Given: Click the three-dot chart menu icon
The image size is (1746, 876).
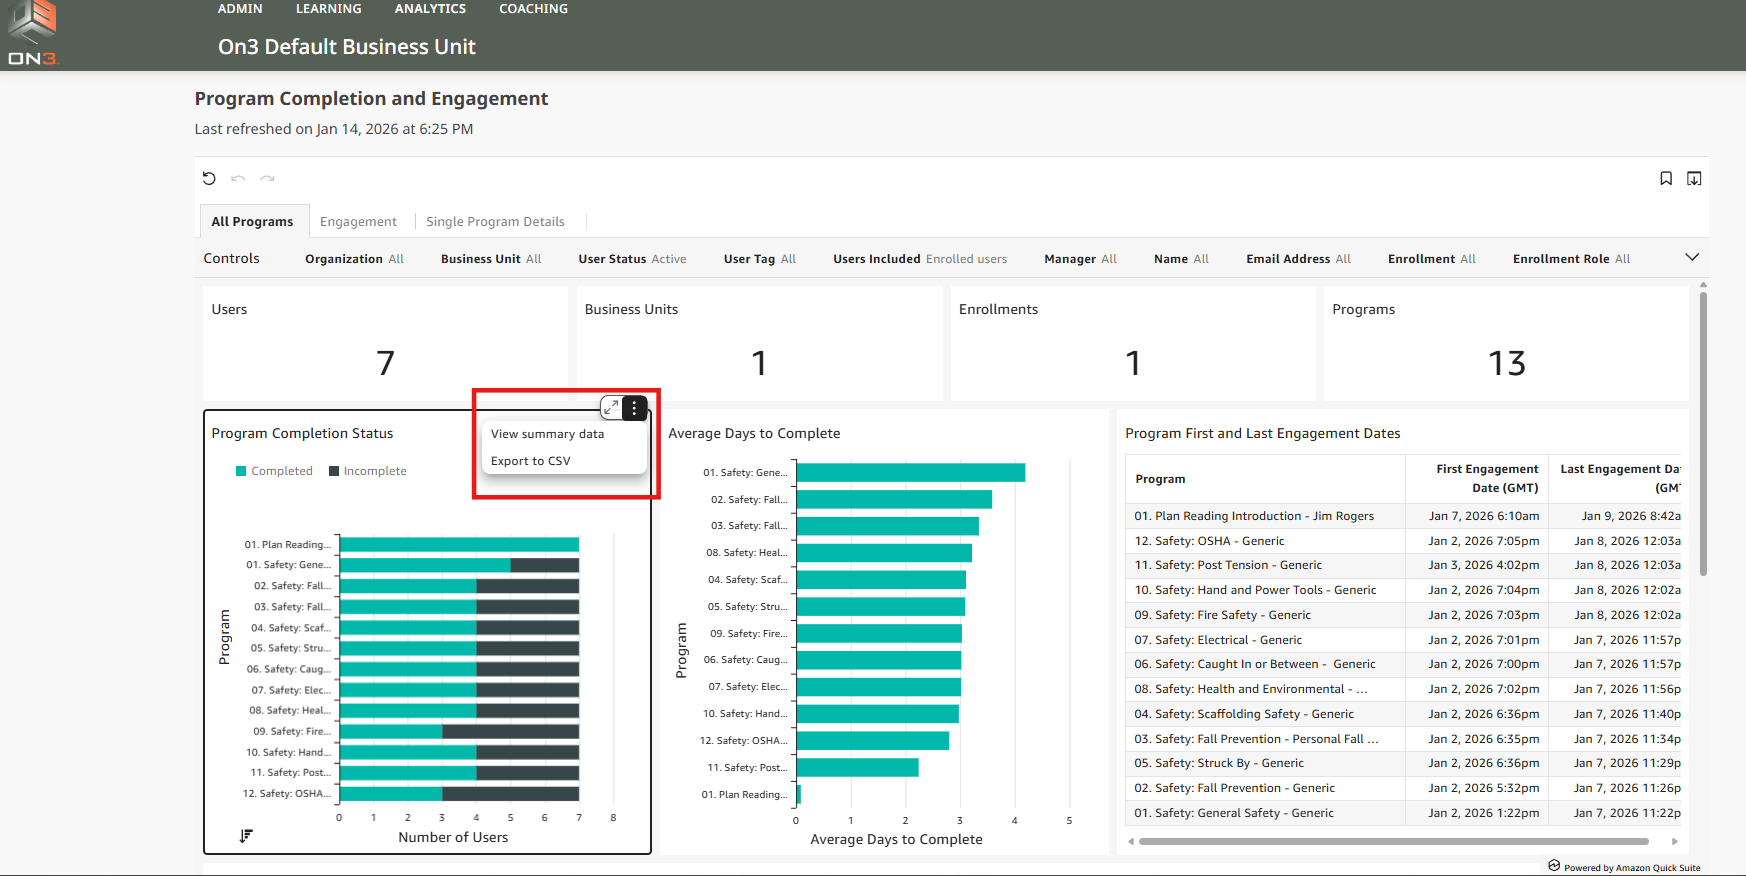Looking at the screenshot, I should [634, 408].
